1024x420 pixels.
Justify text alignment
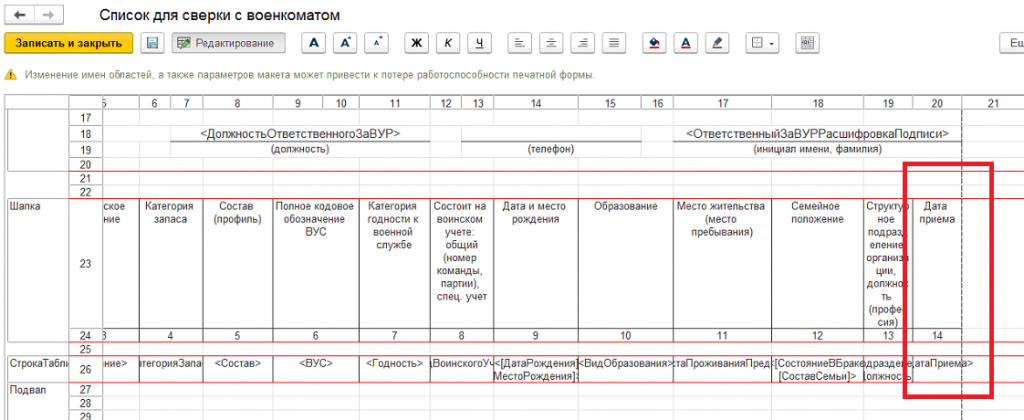(614, 43)
